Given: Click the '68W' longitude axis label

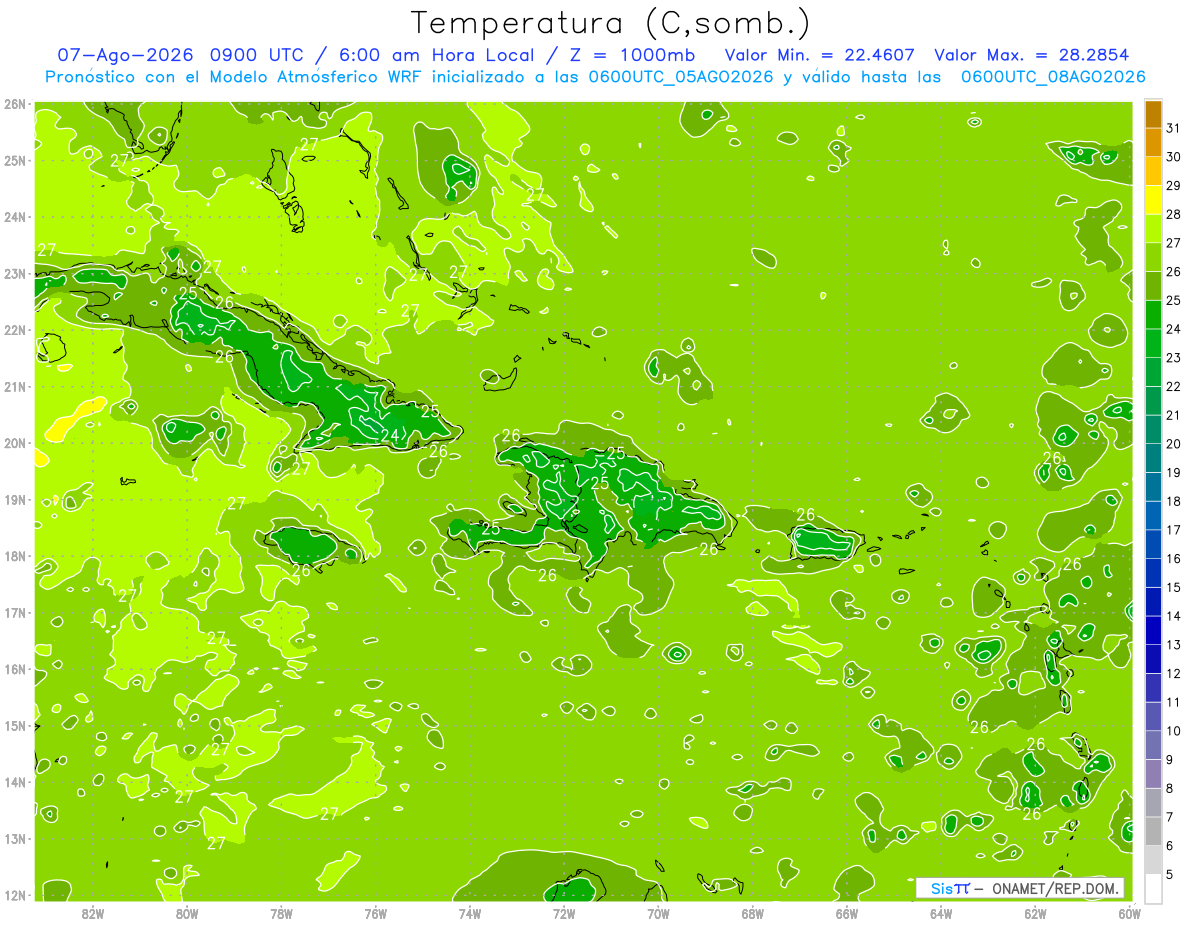Looking at the screenshot, I should (x=752, y=912).
